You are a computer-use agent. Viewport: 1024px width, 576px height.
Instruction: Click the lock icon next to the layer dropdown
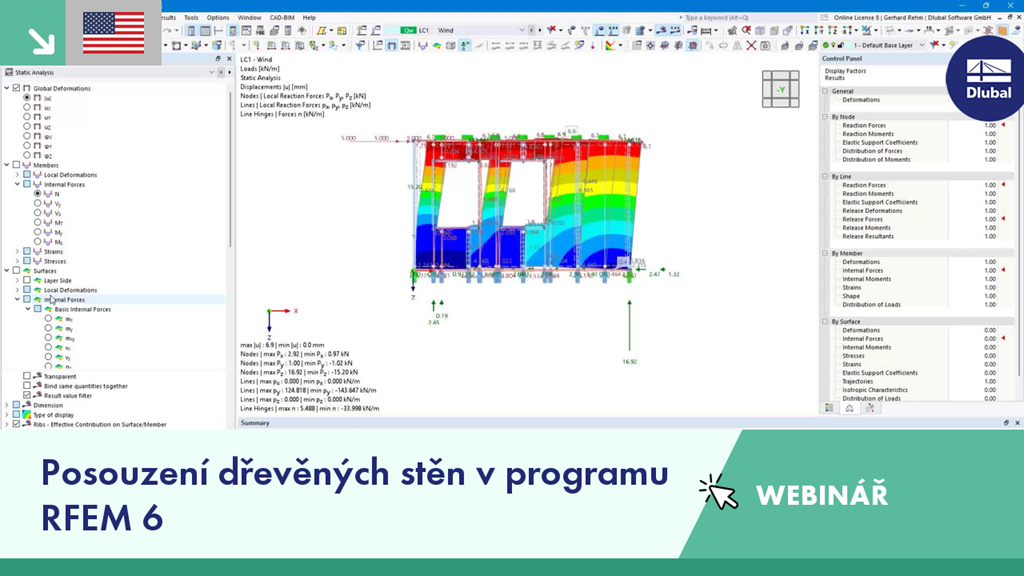click(x=841, y=45)
